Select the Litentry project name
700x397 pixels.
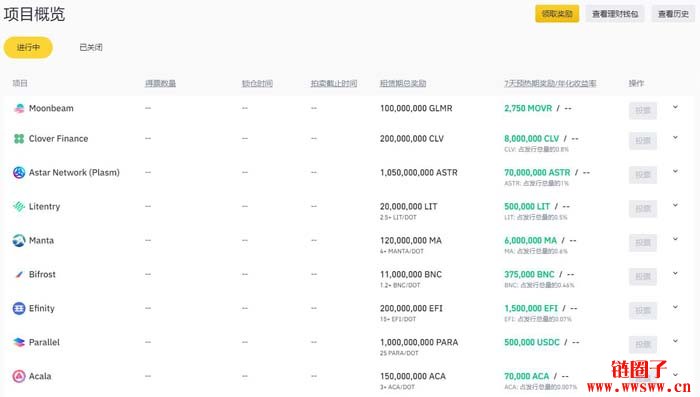point(44,207)
